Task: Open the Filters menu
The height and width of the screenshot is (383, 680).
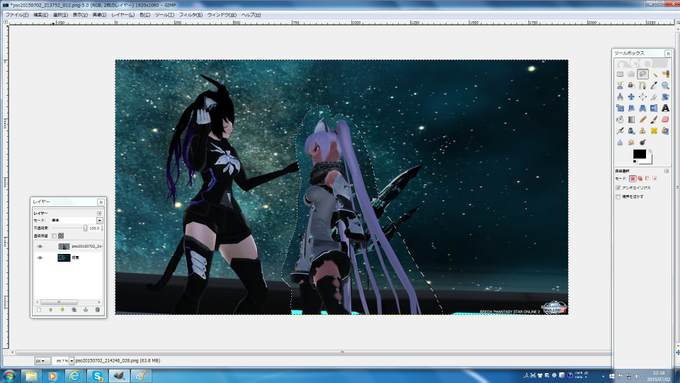Action: point(191,15)
